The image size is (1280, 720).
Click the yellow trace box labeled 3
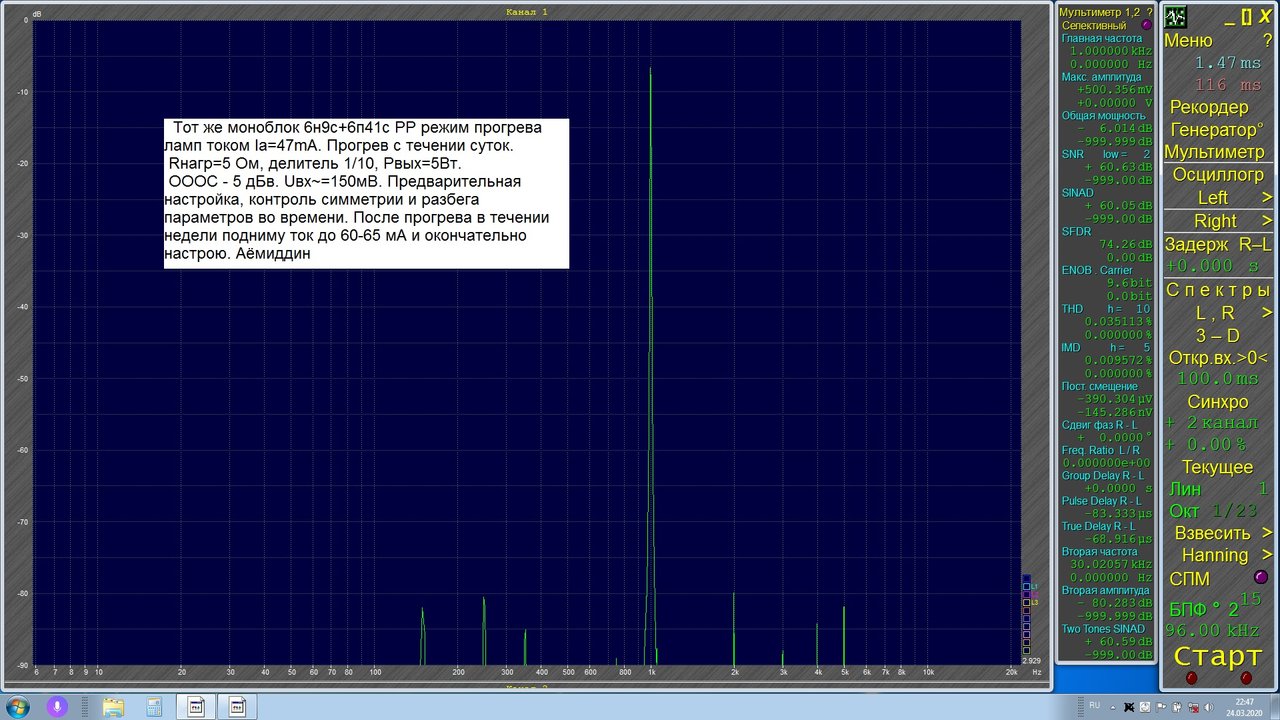[1026, 603]
